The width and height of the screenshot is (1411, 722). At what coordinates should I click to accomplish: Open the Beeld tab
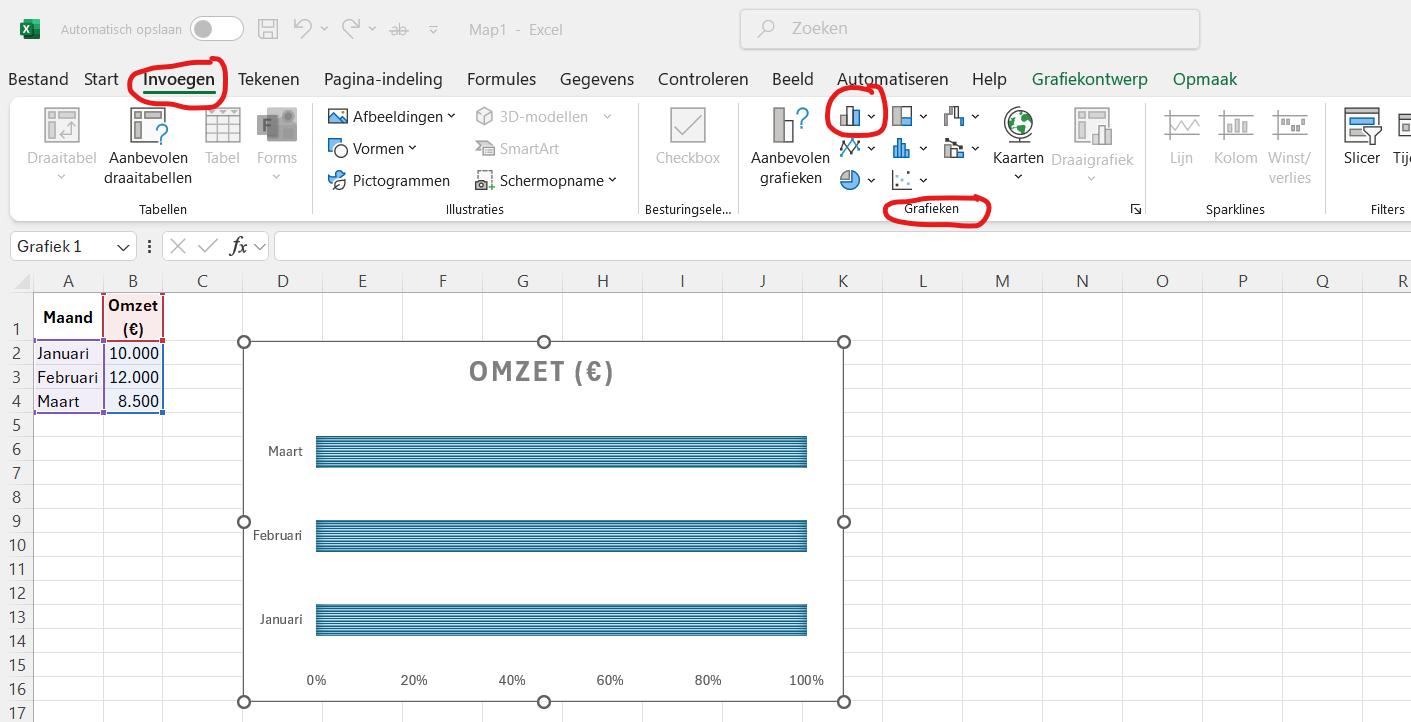[x=792, y=79]
